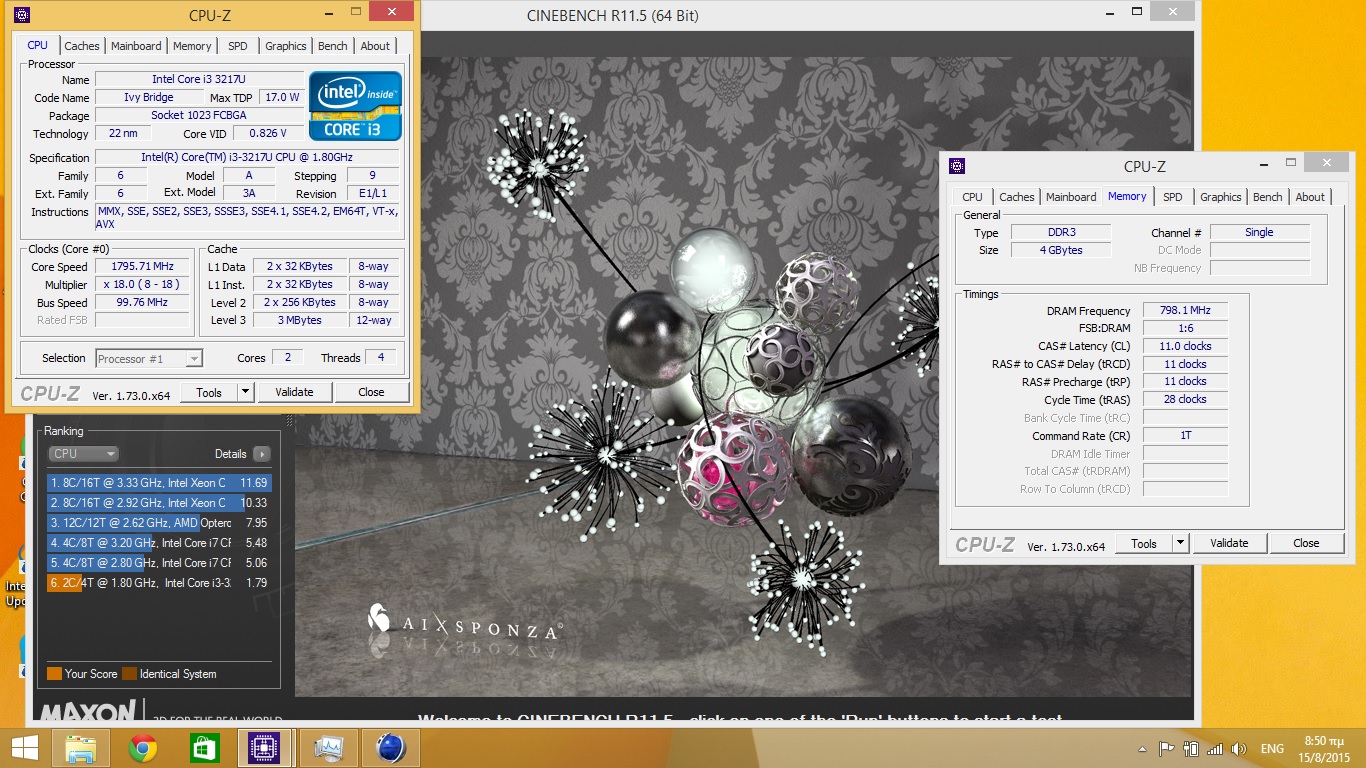The height and width of the screenshot is (768, 1366).
Task: Click the Bus Speed value 99.76 MHz
Action: 141,303
